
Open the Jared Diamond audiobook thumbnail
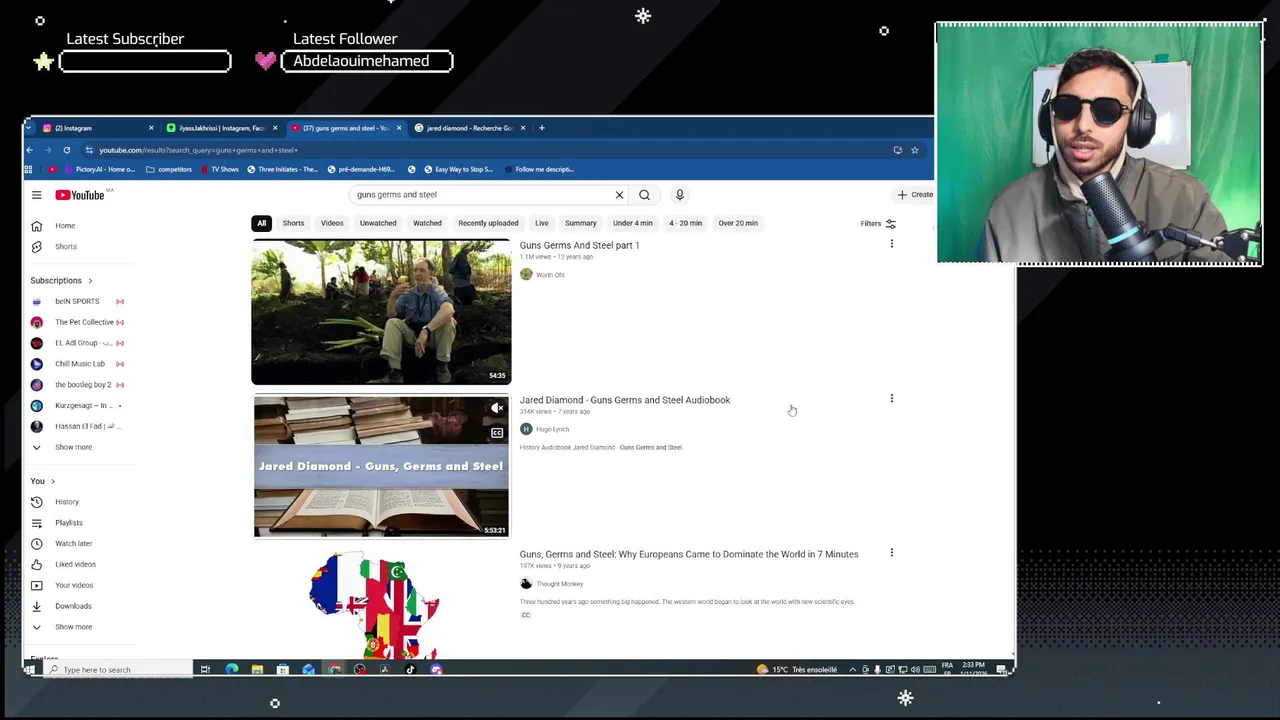tap(381, 467)
